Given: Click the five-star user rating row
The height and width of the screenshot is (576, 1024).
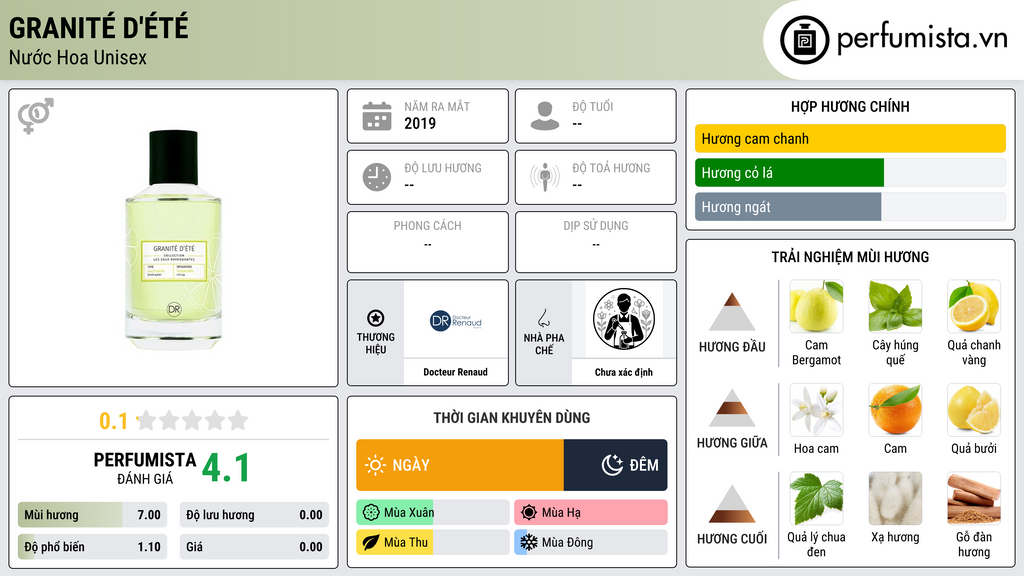Looking at the screenshot, I should (192, 421).
